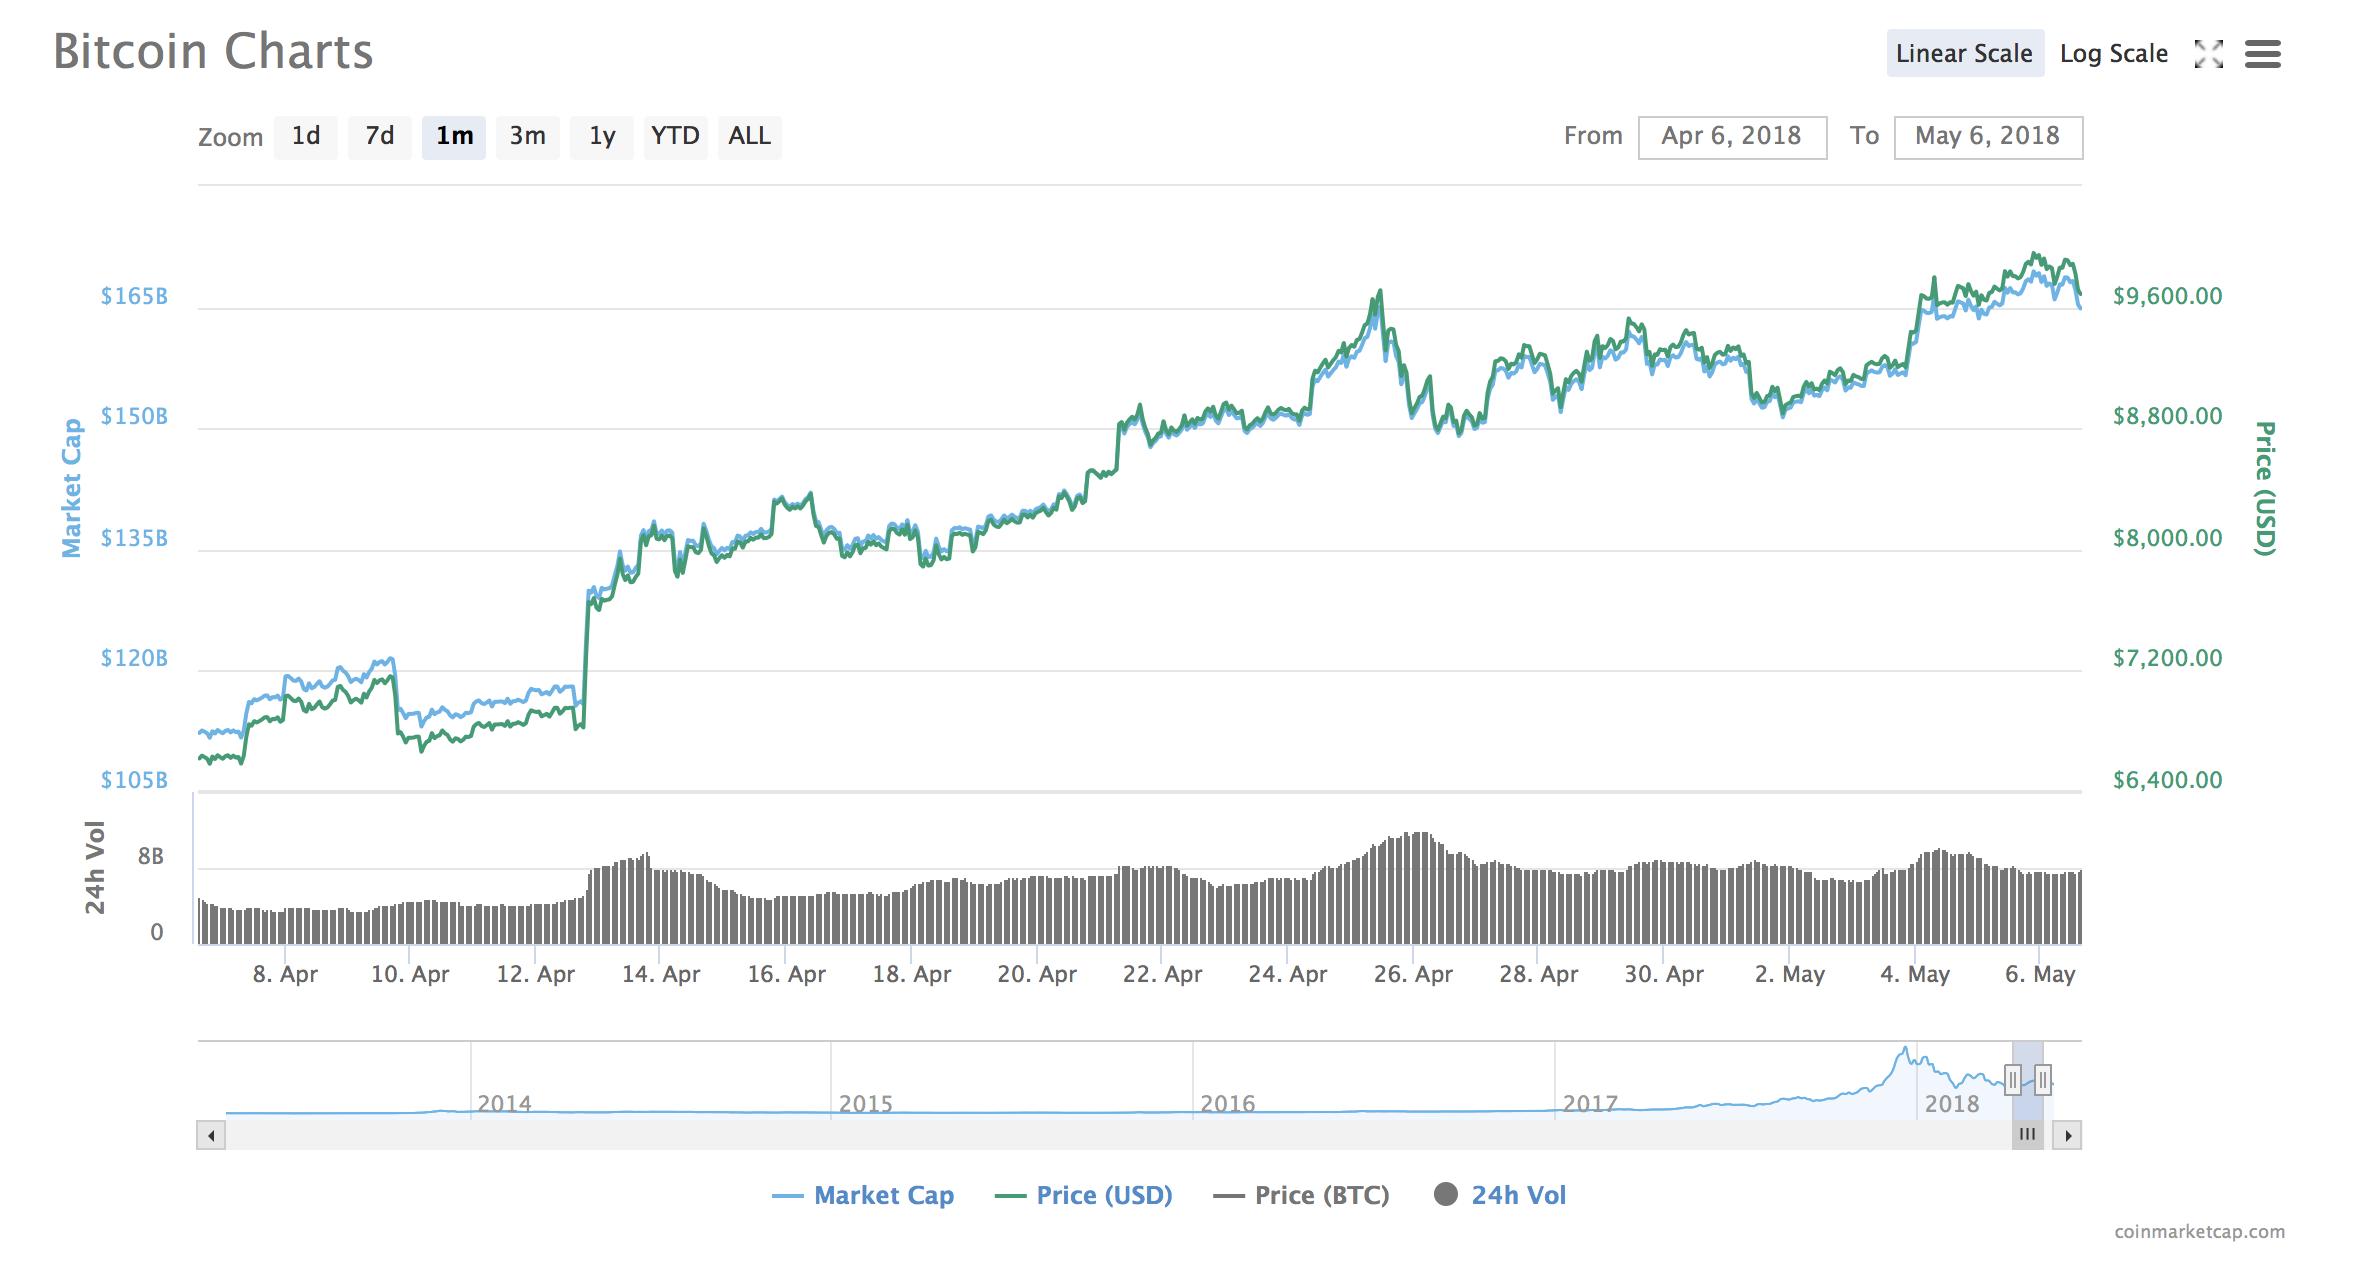
Task: Click the 6. May date axis label
Action: coord(2040,974)
